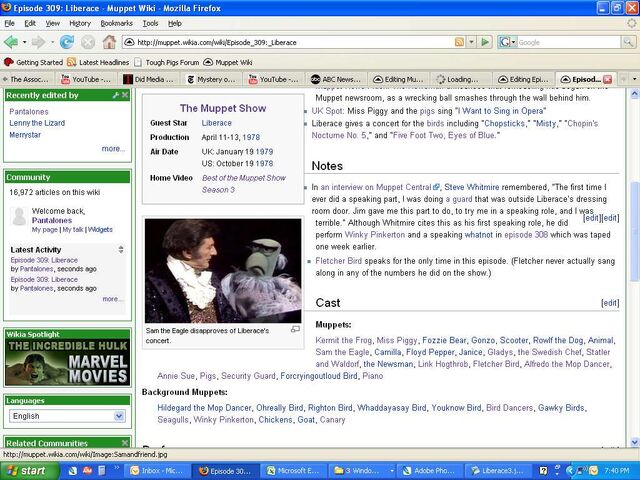The width and height of the screenshot is (640, 480).
Task: Open the Tough Pigs Forum bookmark
Action: (167, 62)
